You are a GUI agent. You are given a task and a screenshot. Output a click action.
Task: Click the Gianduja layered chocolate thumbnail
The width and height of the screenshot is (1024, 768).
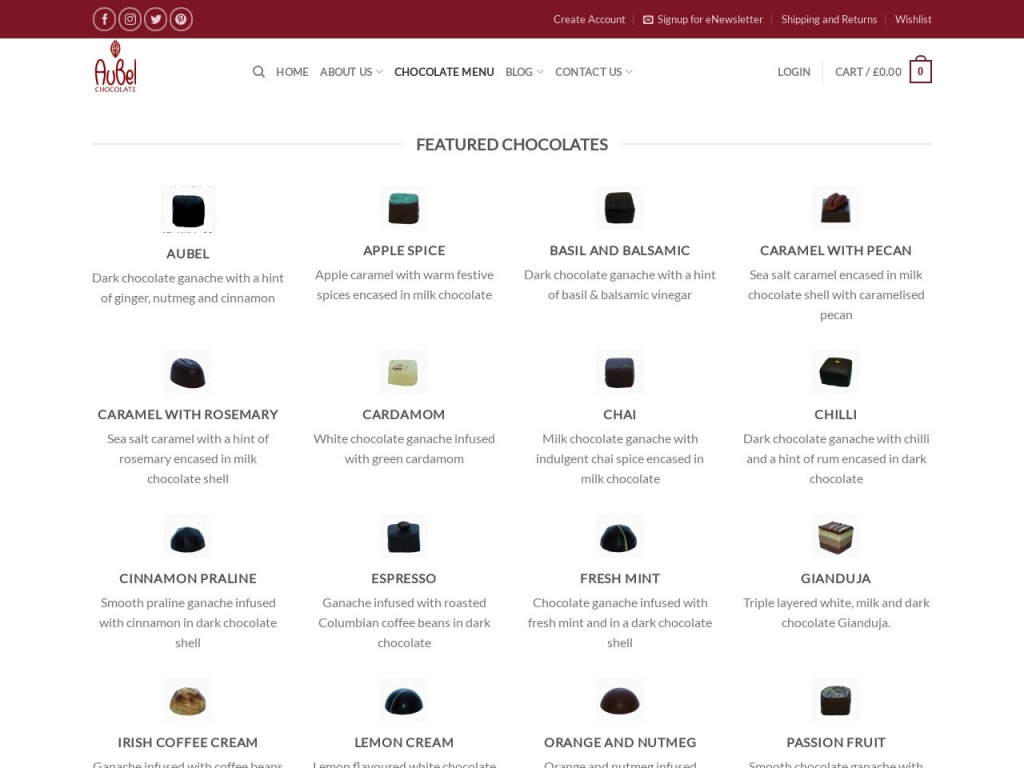[x=836, y=536]
